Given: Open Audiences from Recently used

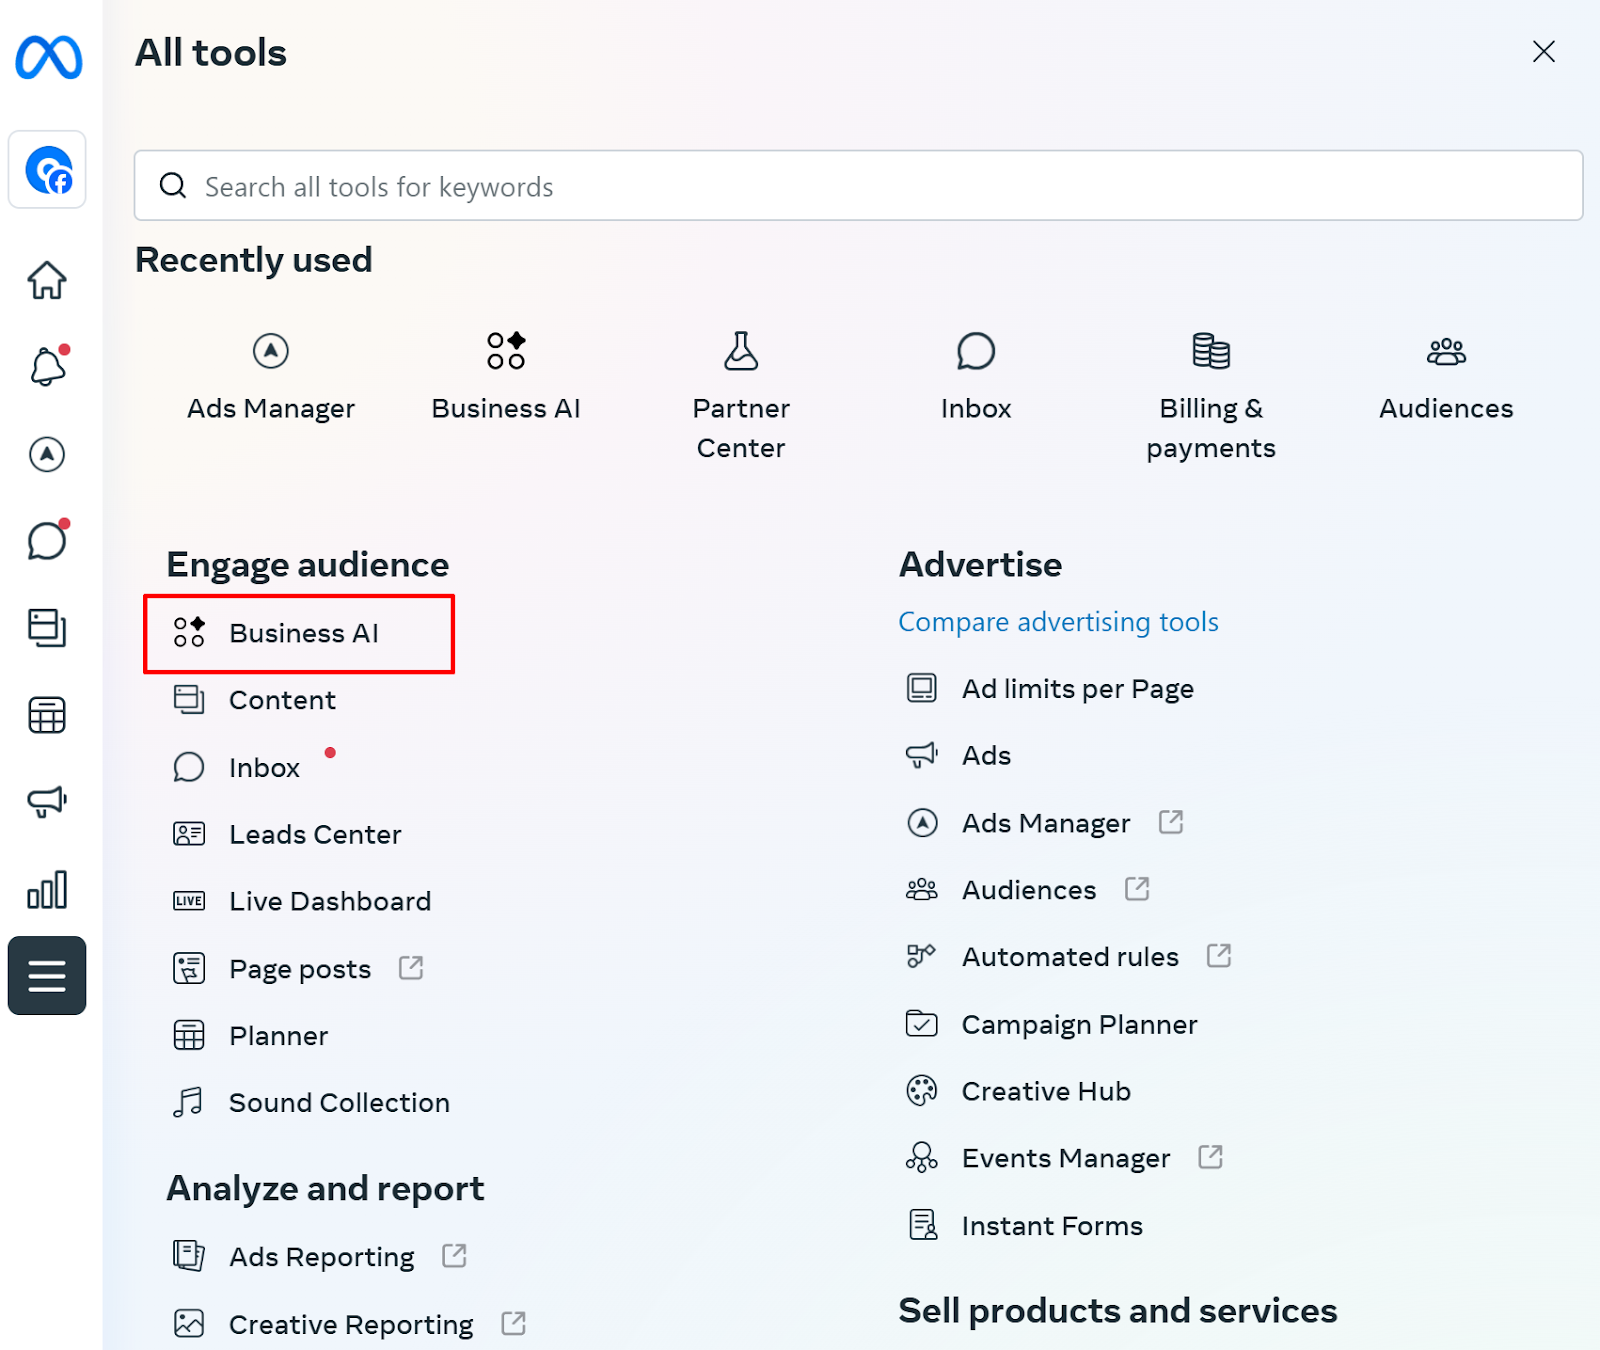Looking at the screenshot, I should pos(1446,378).
